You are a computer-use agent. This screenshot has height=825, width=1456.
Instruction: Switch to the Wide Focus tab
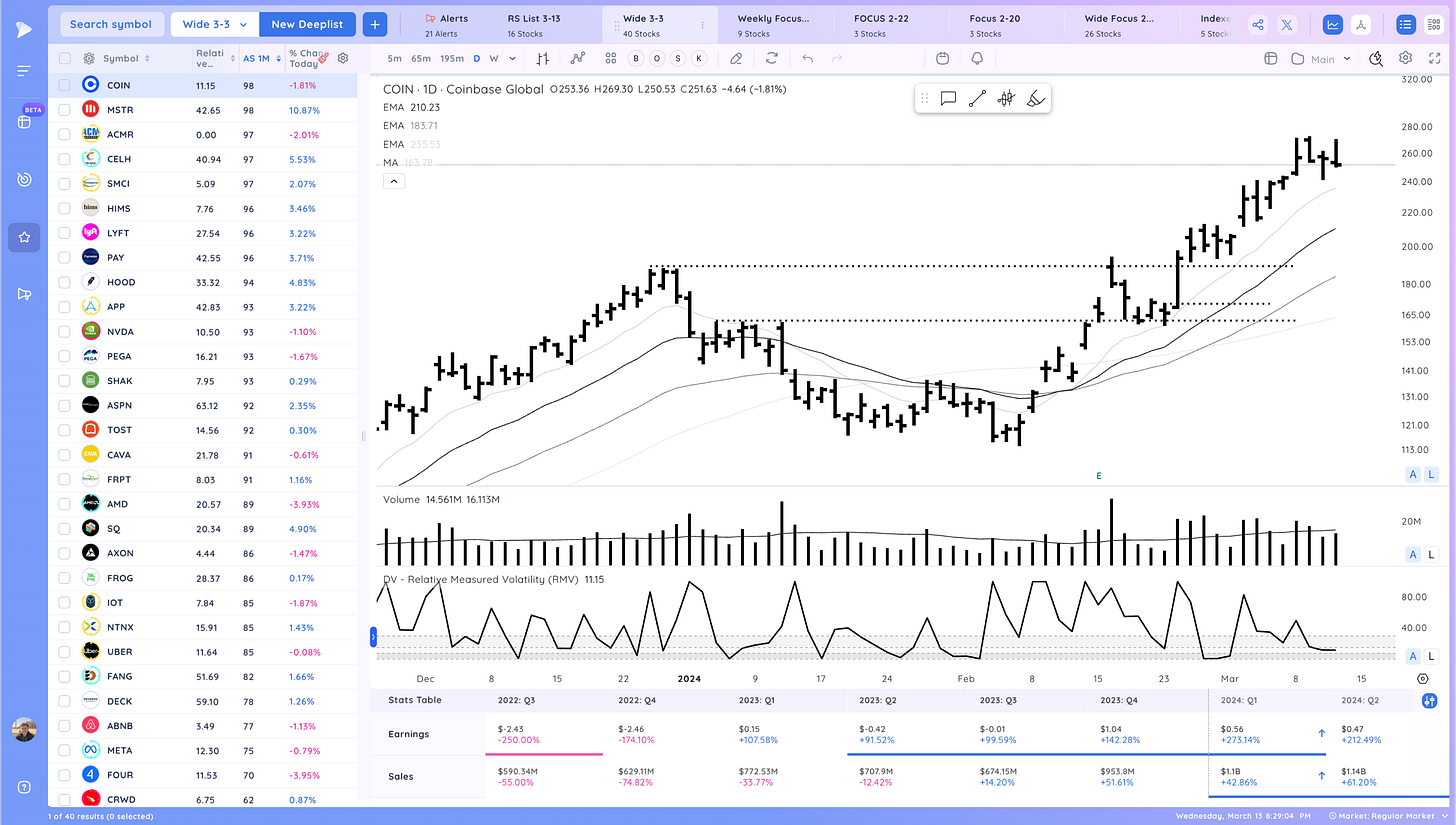pyautogui.click(x=1119, y=25)
